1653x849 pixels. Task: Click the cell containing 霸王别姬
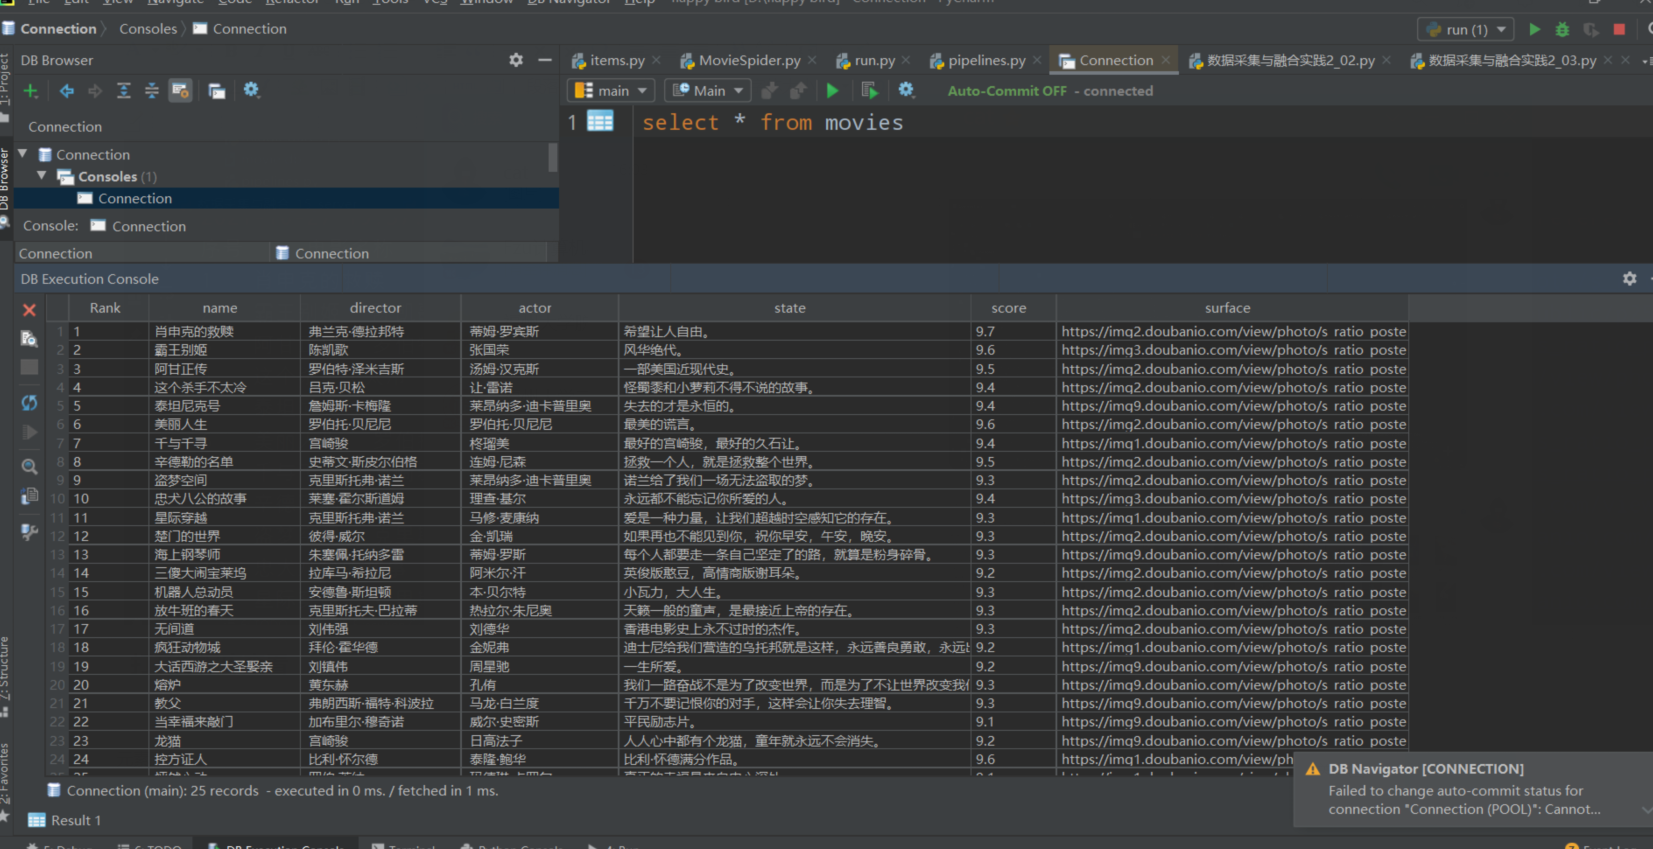coord(224,350)
